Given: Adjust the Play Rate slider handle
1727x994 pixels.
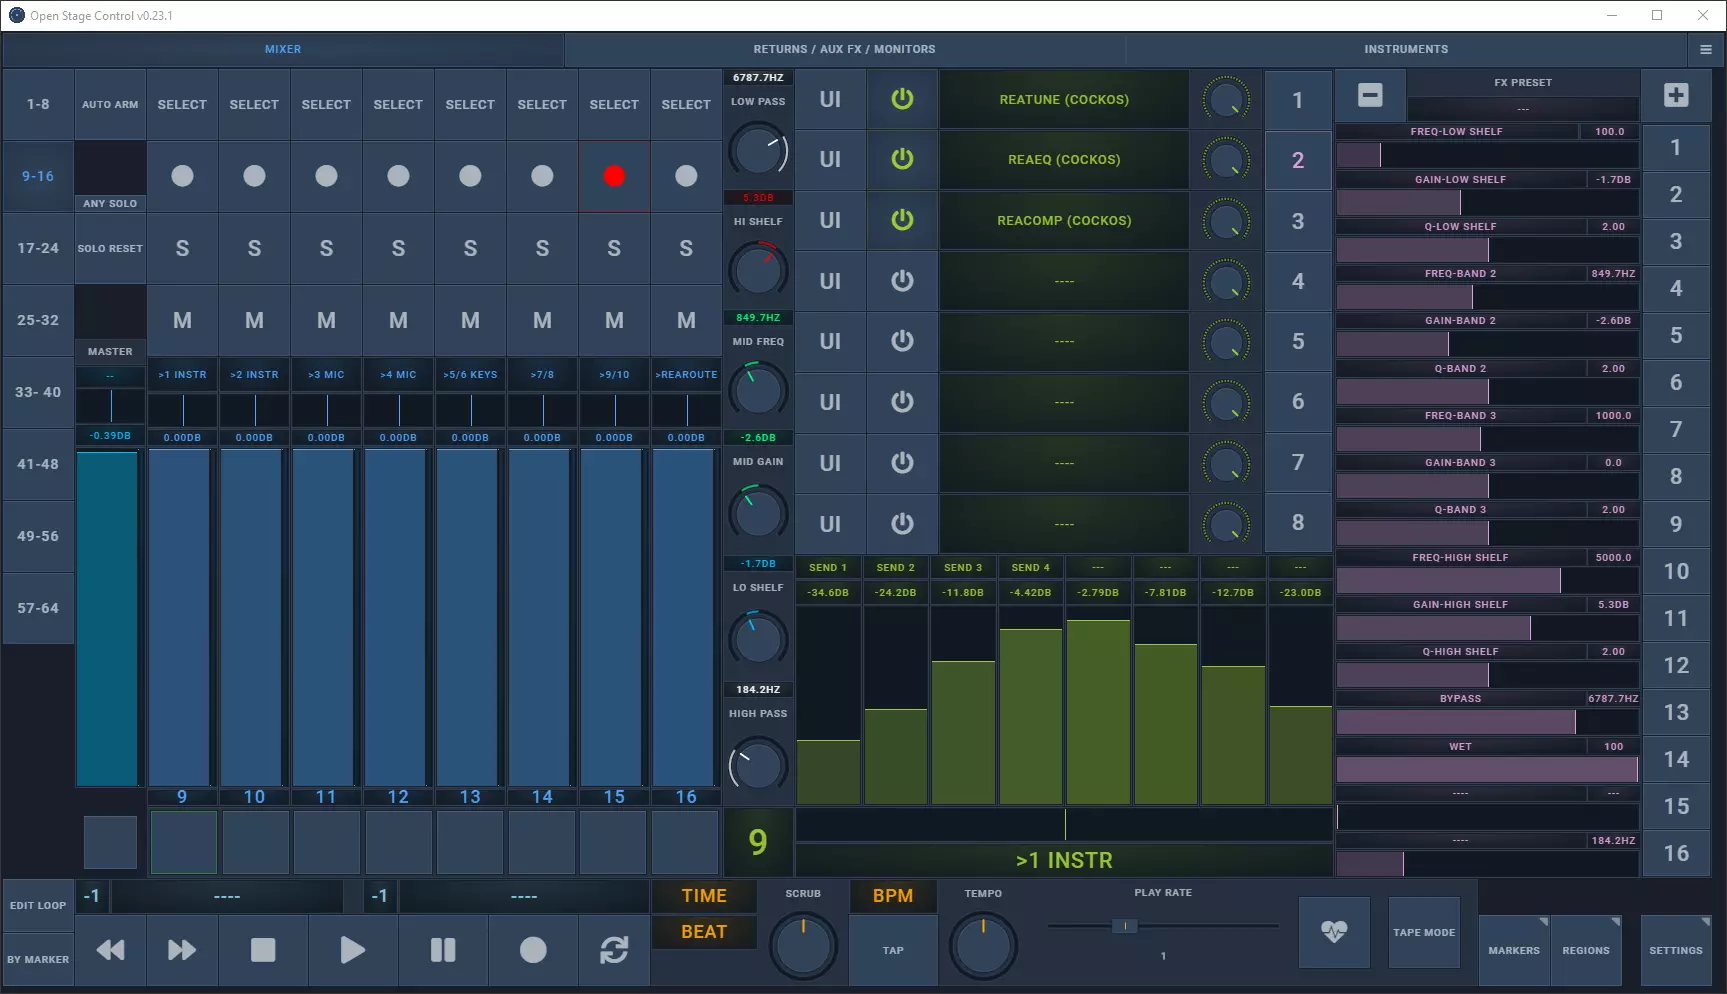Looking at the screenshot, I should [1125, 926].
